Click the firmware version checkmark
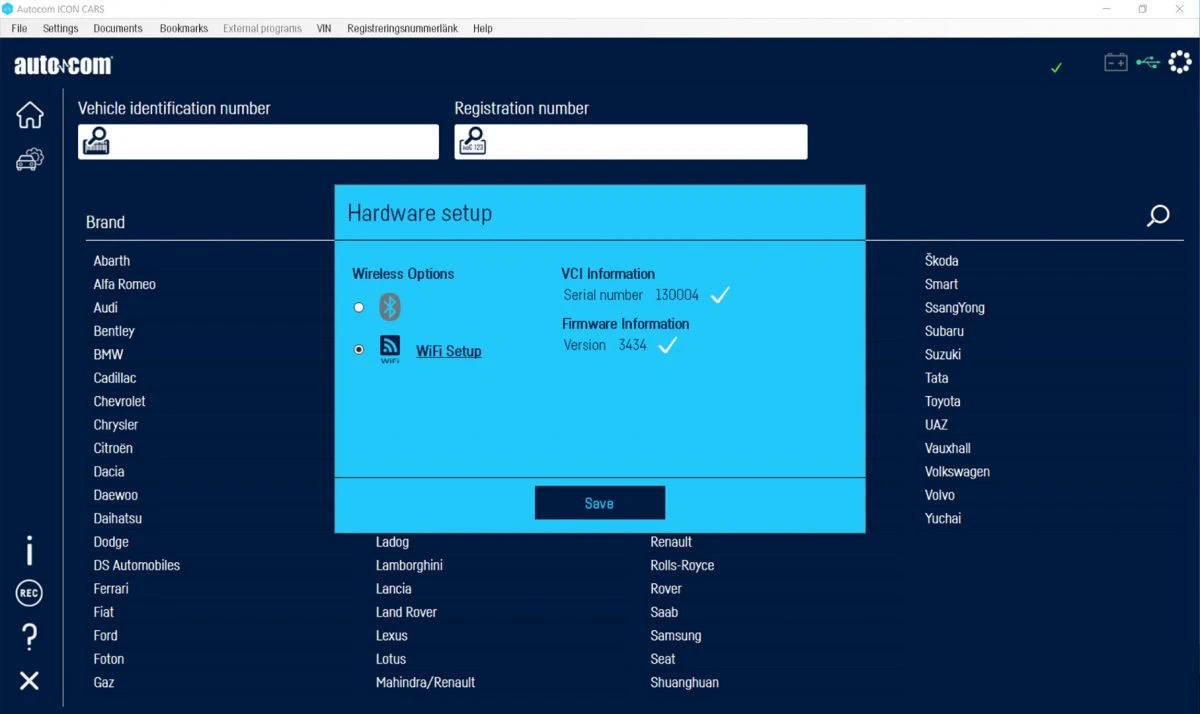Viewport: 1200px width, 714px height. coord(668,345)
